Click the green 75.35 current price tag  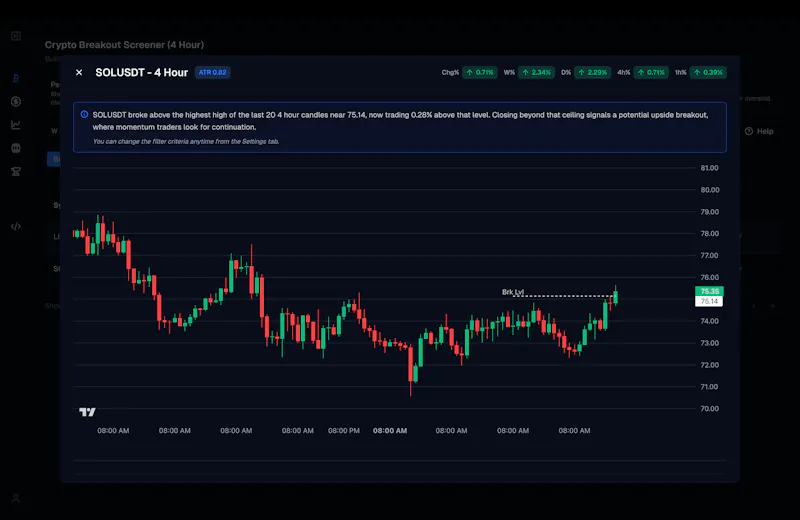pos(709,291)
